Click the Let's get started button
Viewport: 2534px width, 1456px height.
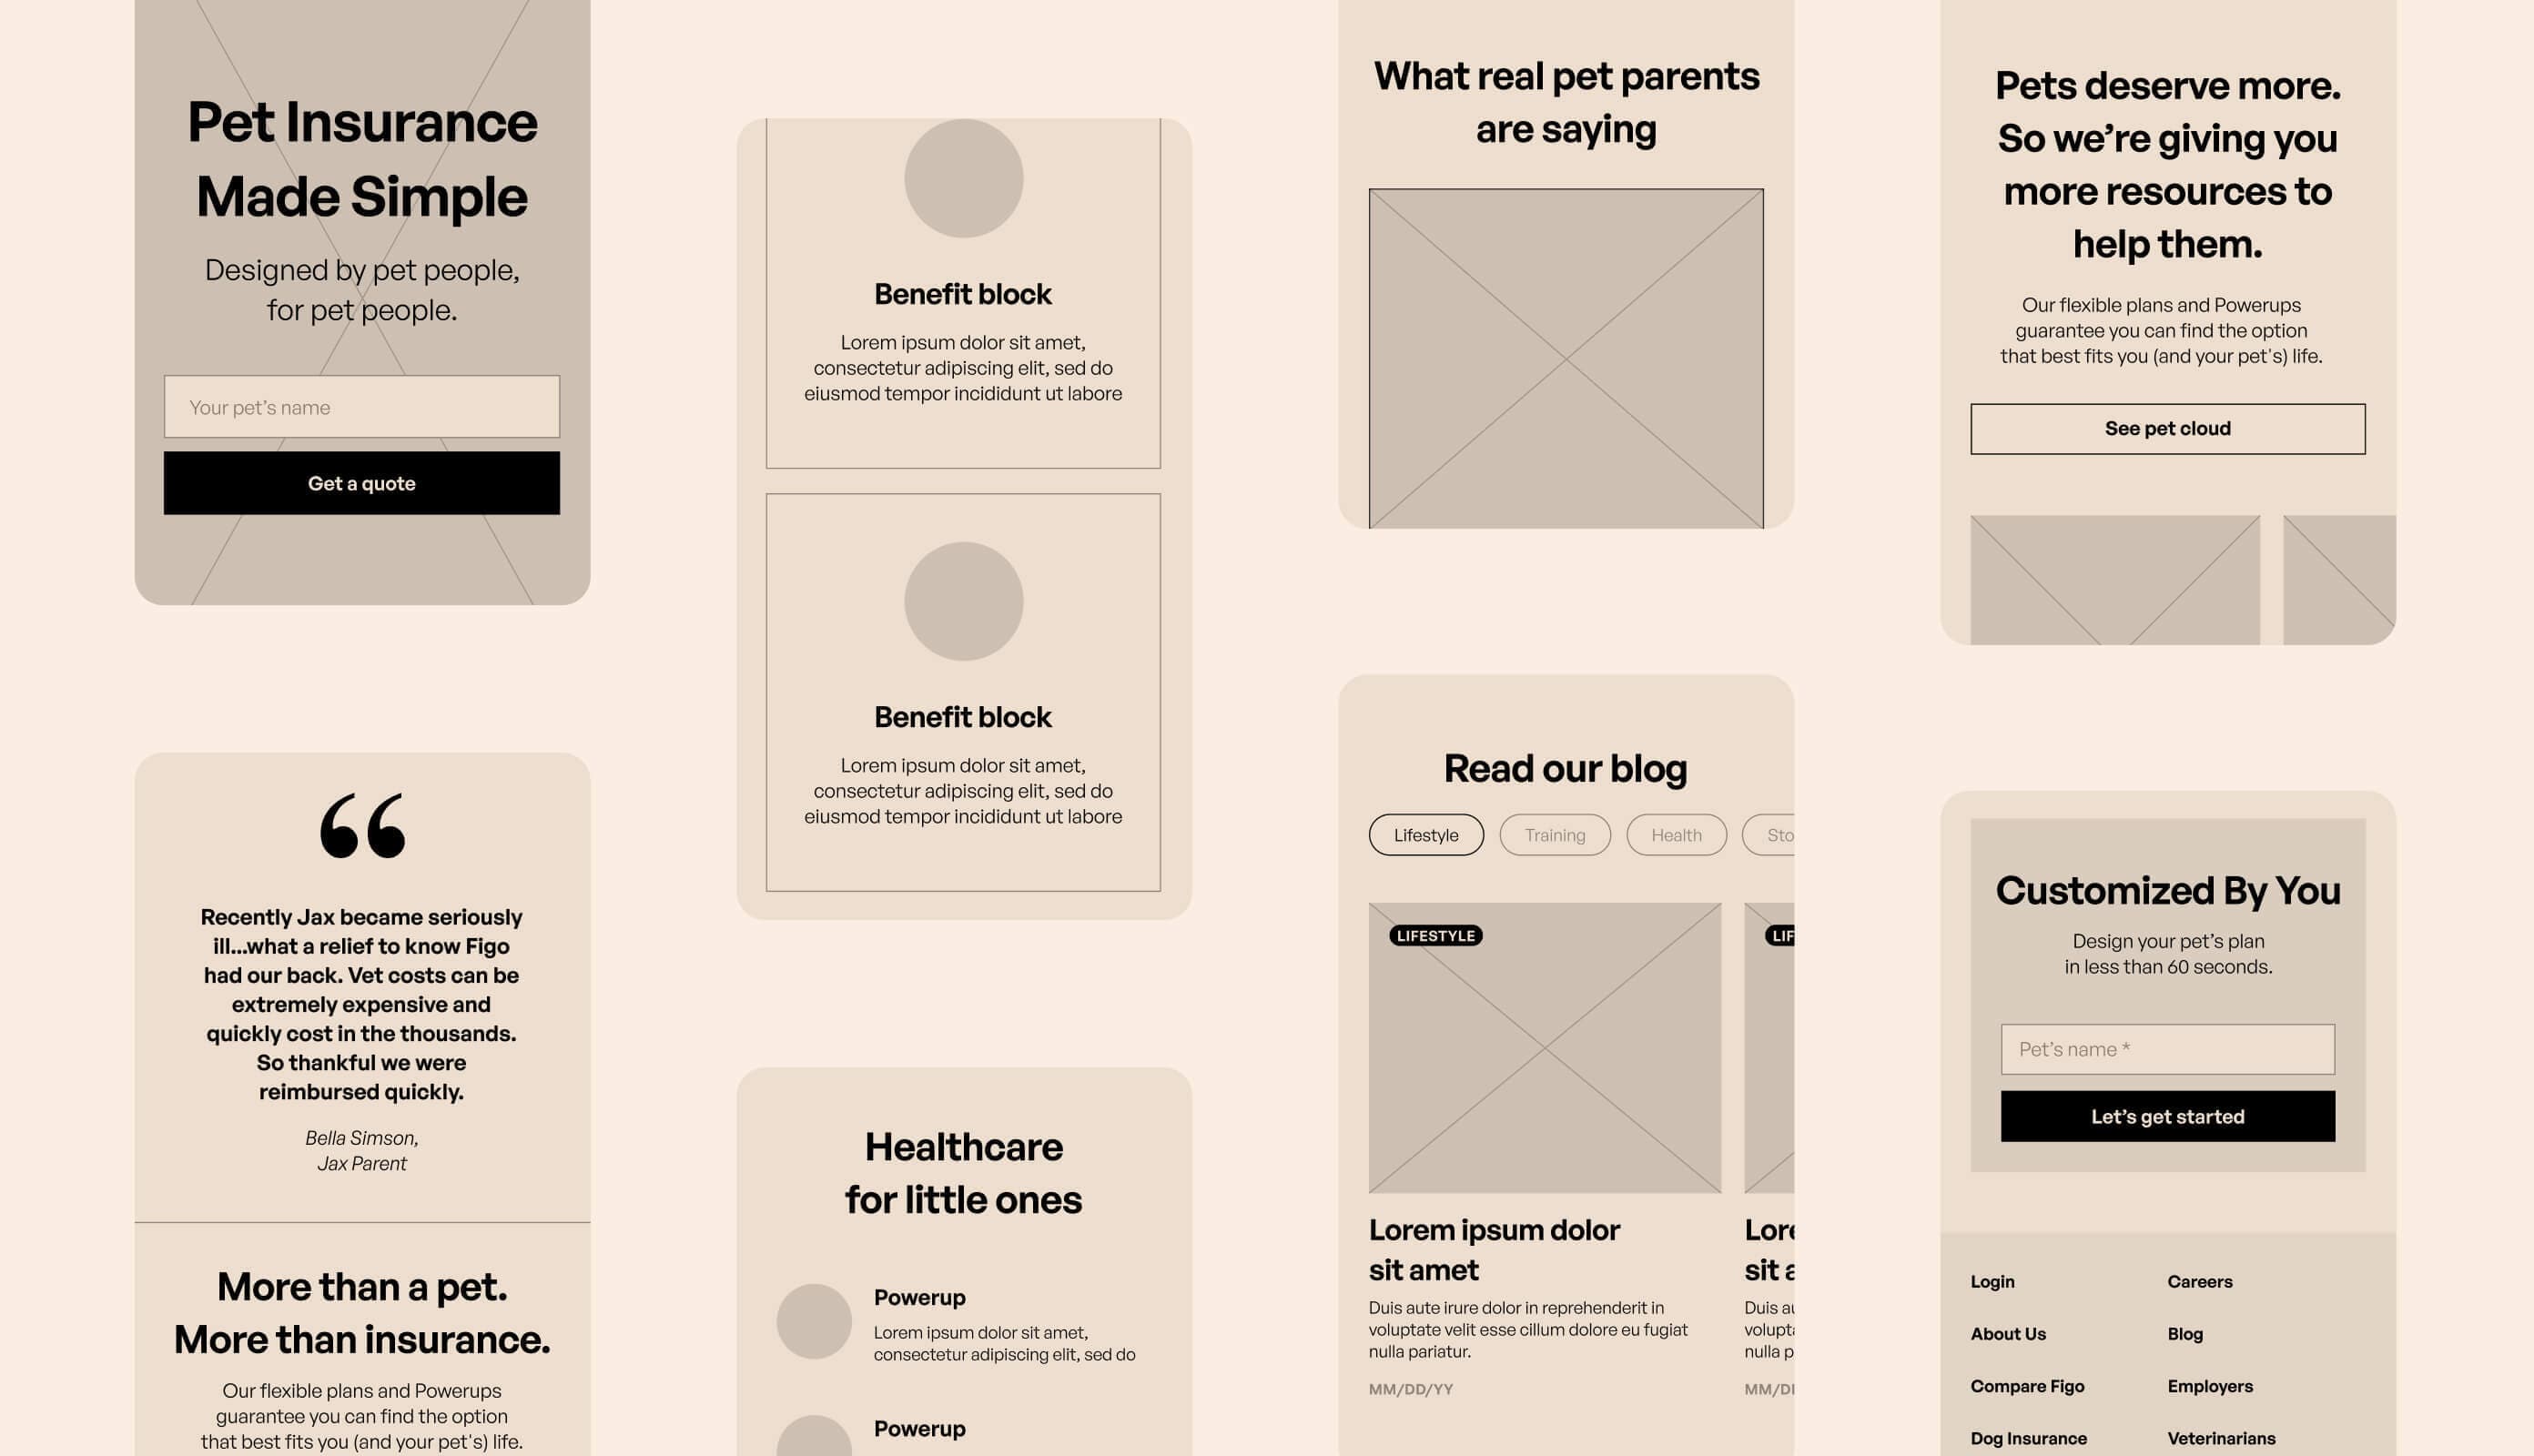coord(2167,1115)
